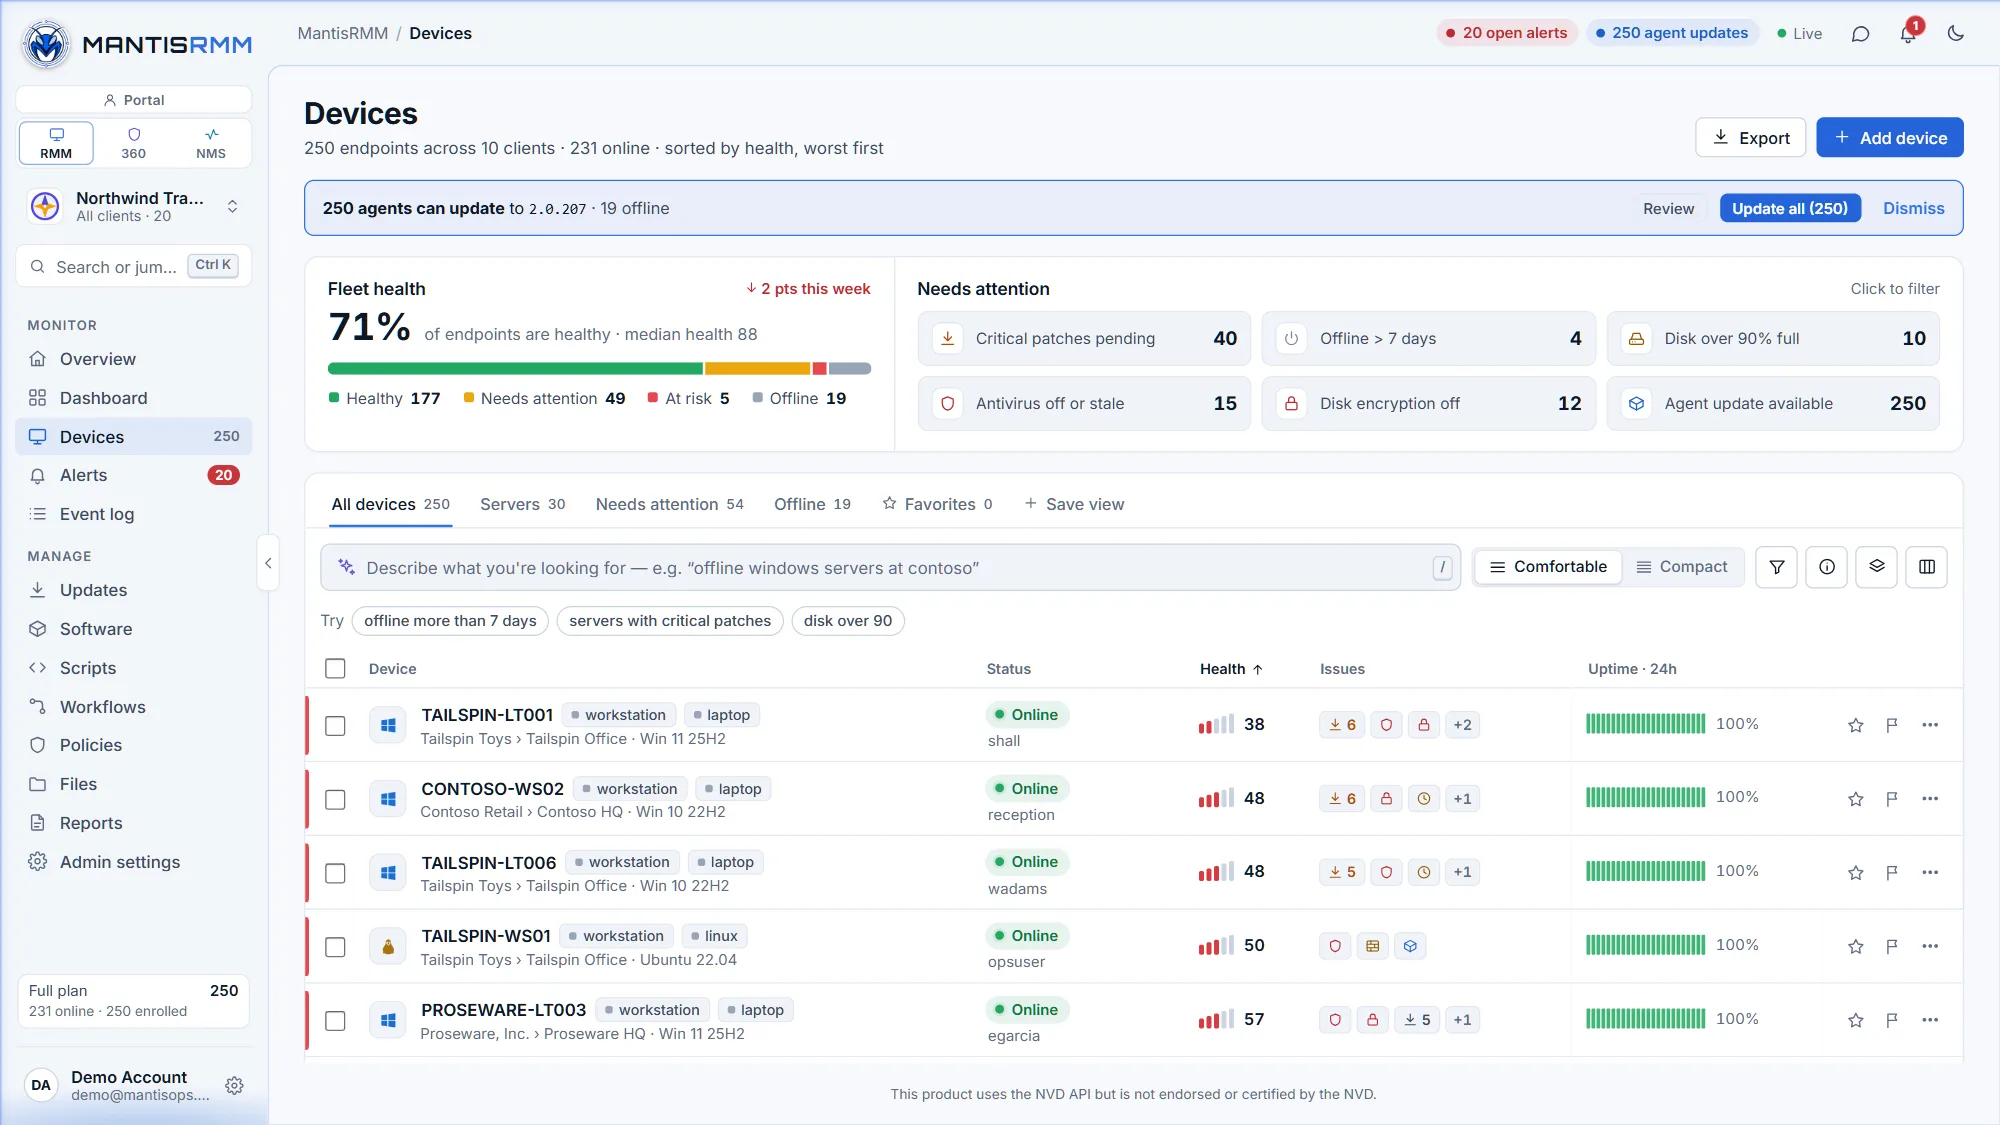
Task: Select the TAILSPIN-LT001 row checkbox
Action: [335, 726]
